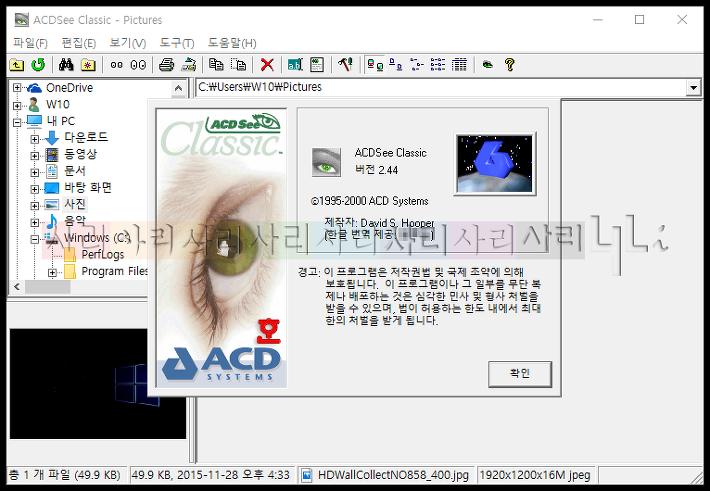The height and width of the screenshot is (491, 710).
Task: Open the 보기(V) menu
Action: coord(128,43)
